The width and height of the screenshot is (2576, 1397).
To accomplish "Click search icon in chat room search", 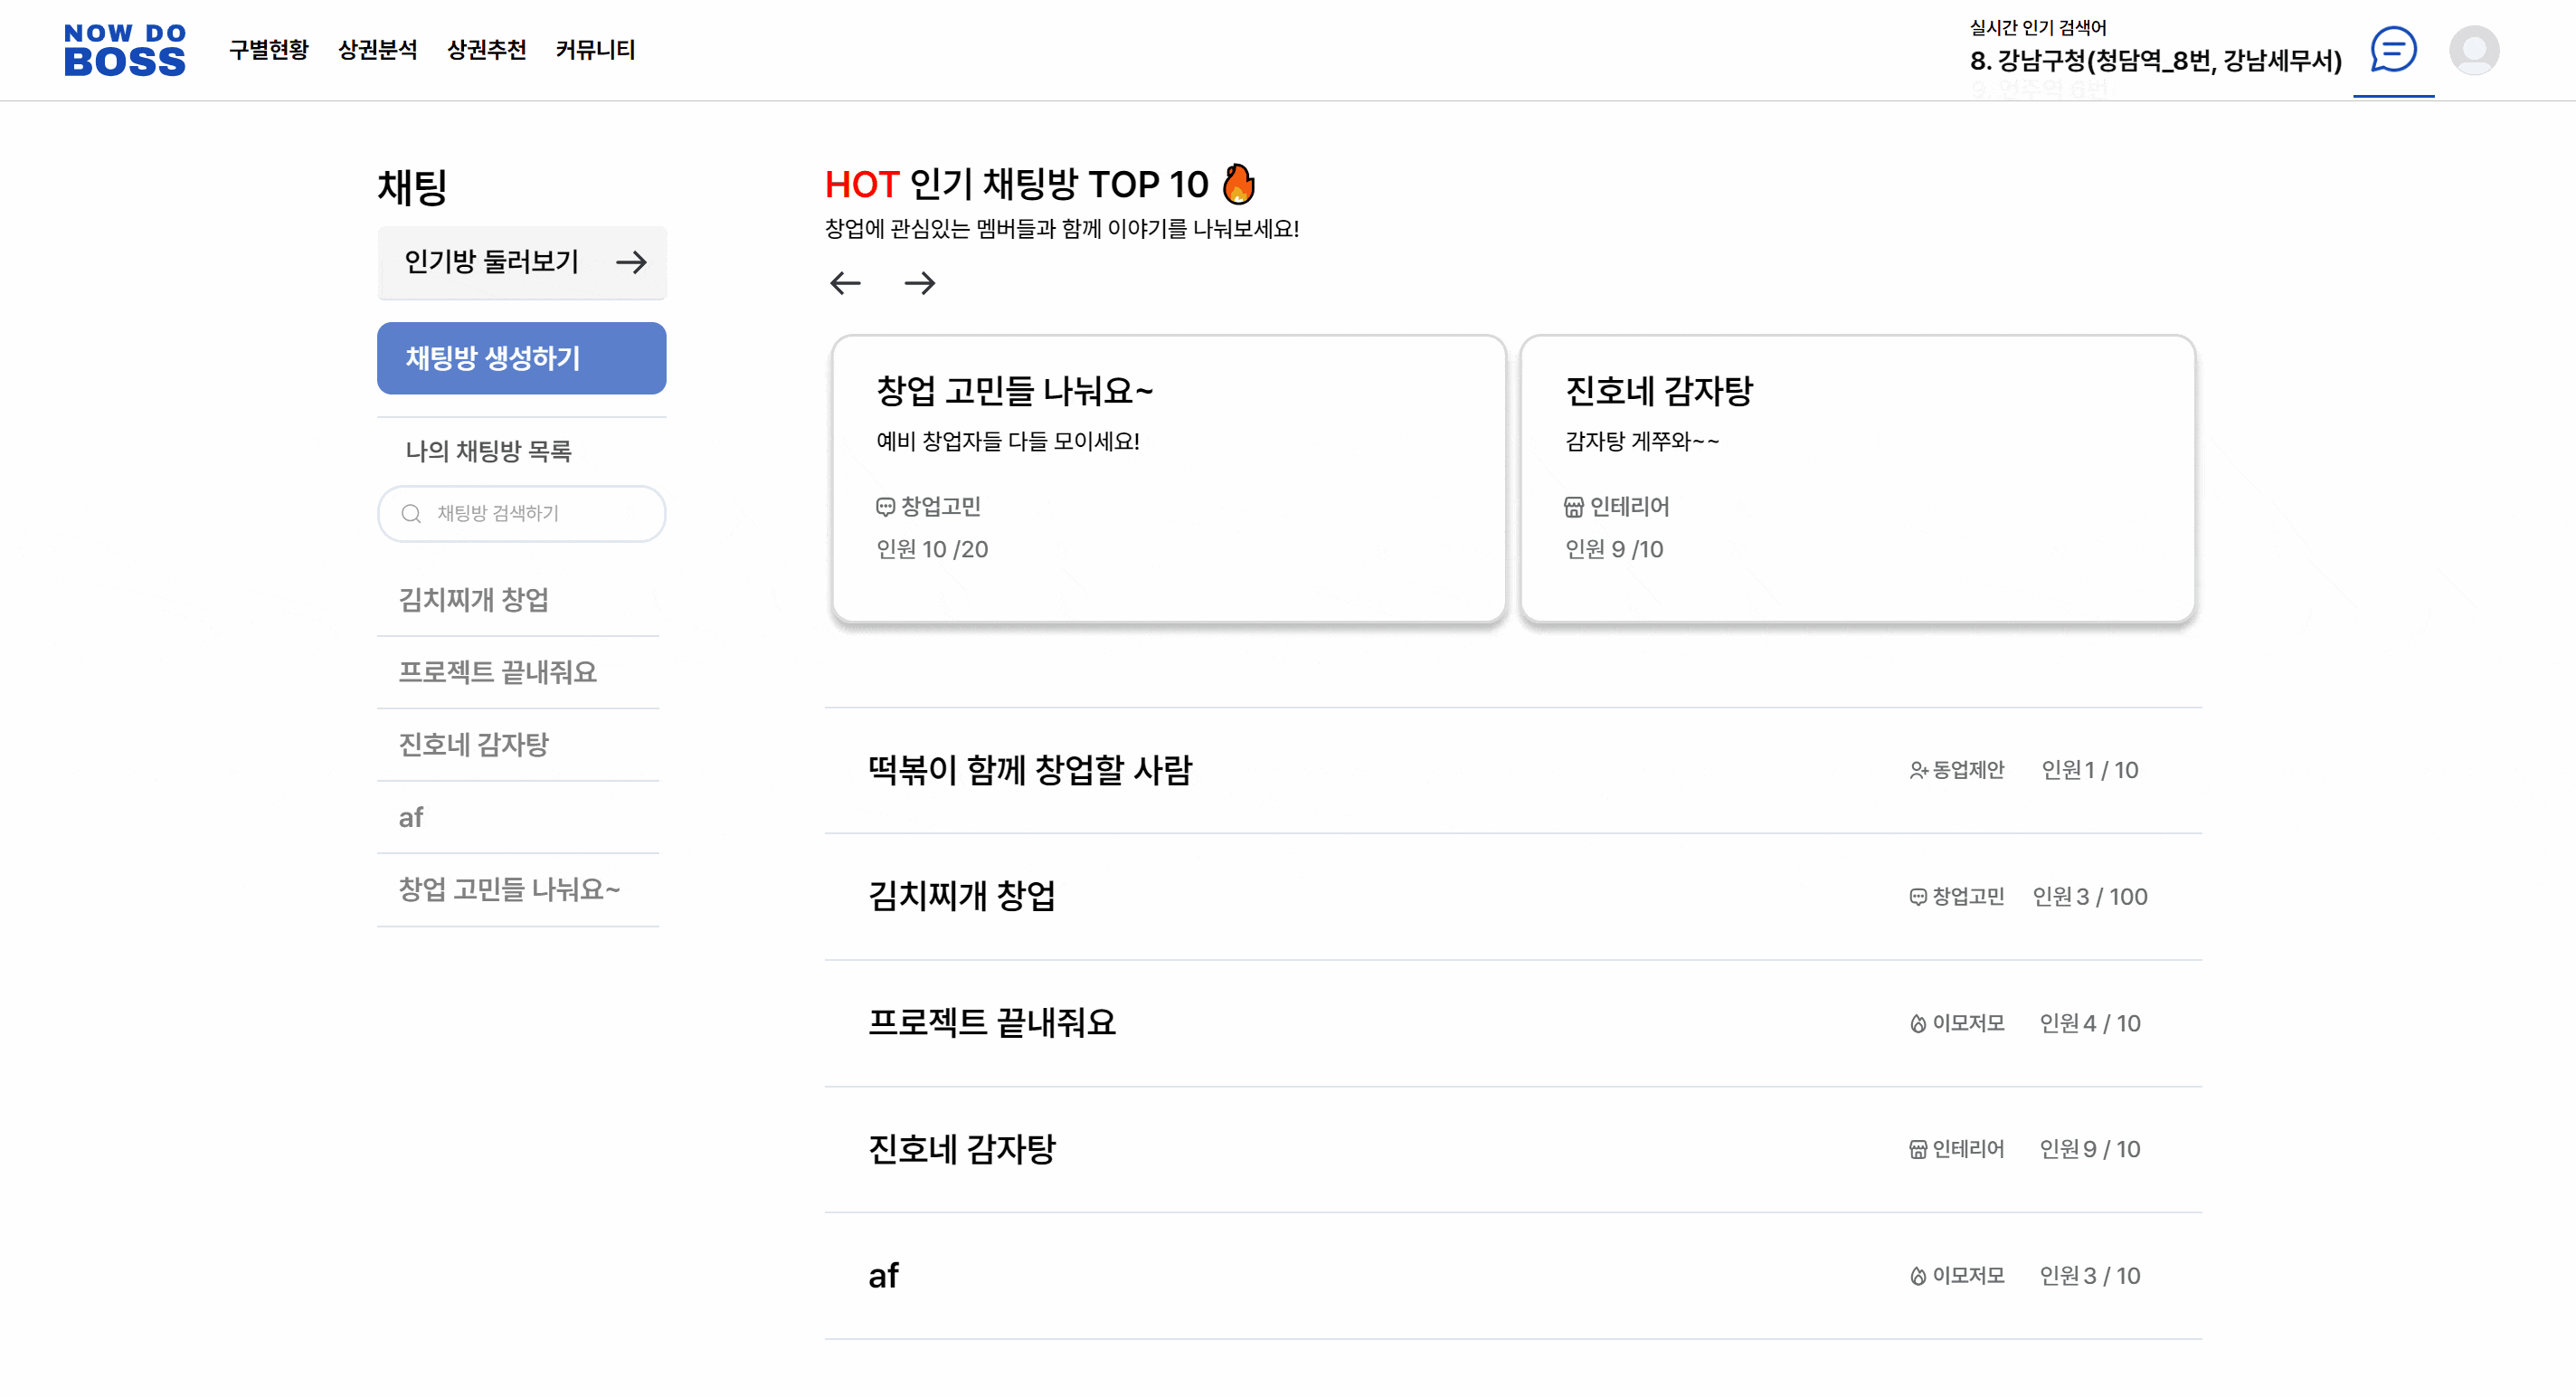I will click(x=411, y=514).
